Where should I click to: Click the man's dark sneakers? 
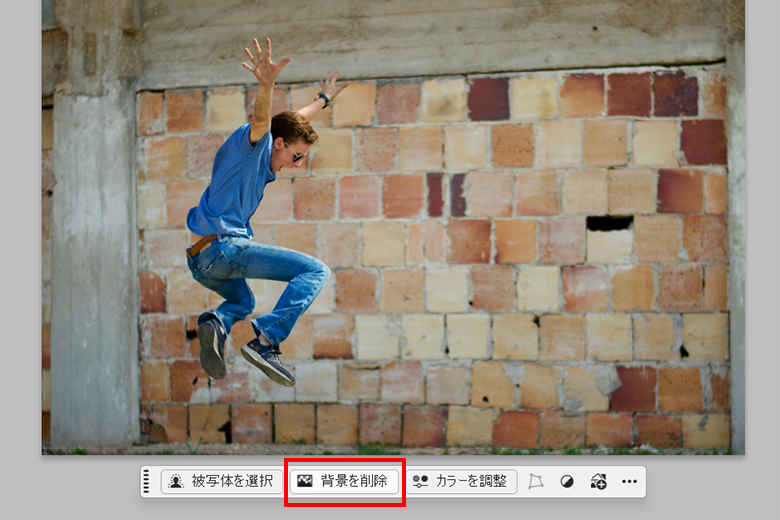266,360
